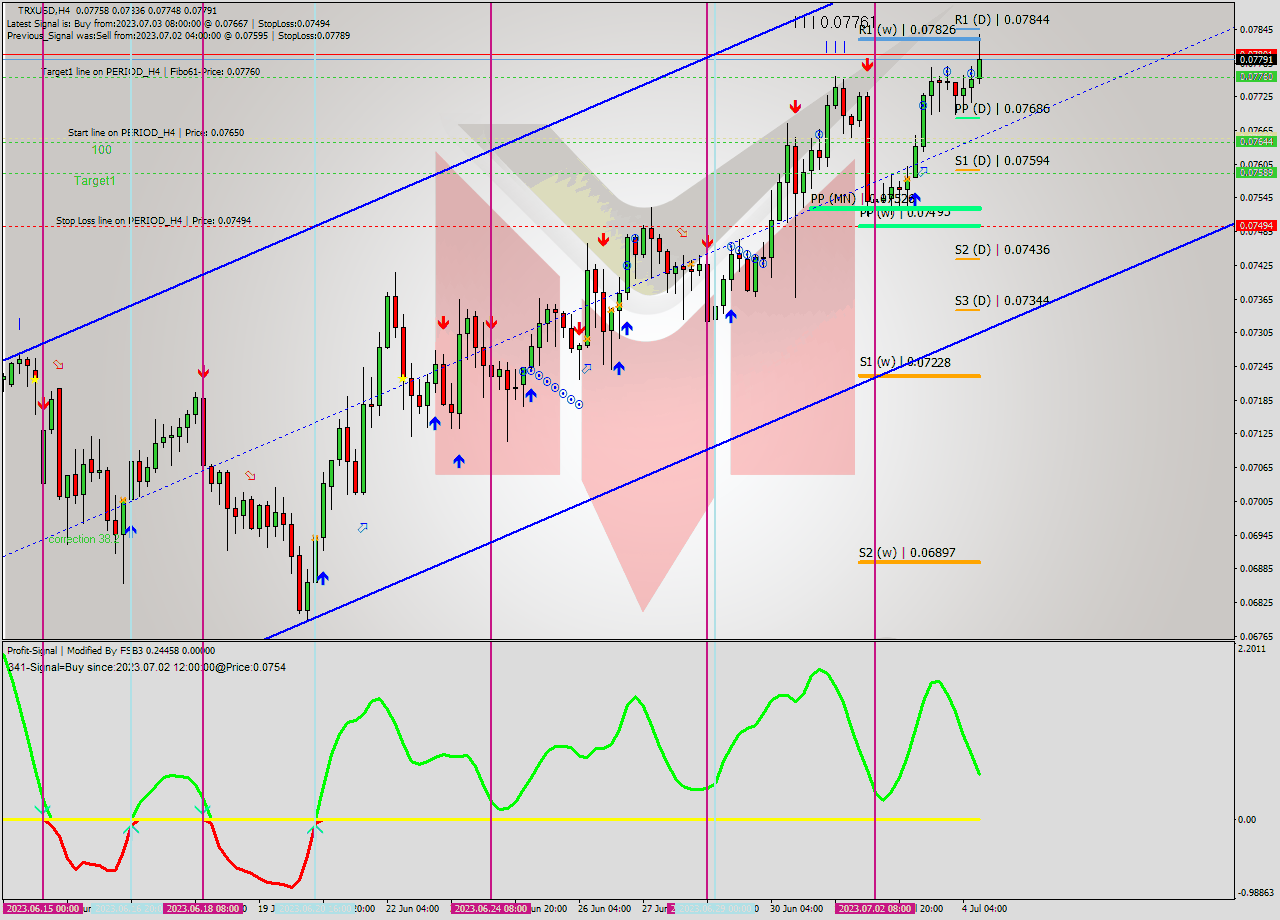This screenshot has width=1280, height=920.
Task: Select the 'S2 (w) | 0.06897' pivot label
Action: click(x=905, y=552)
